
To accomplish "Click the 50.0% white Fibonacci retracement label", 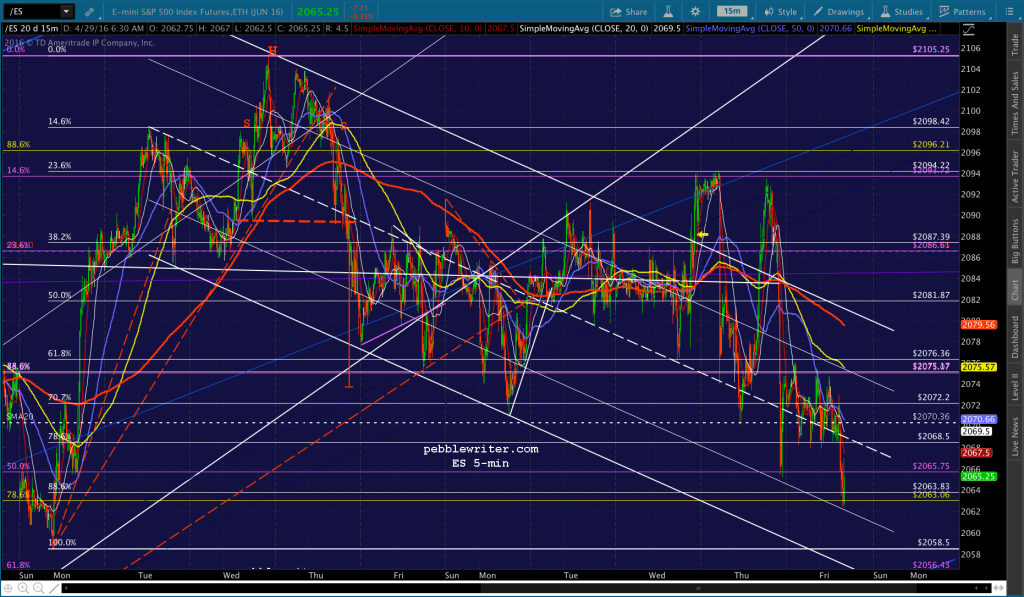I will (59, 295).
